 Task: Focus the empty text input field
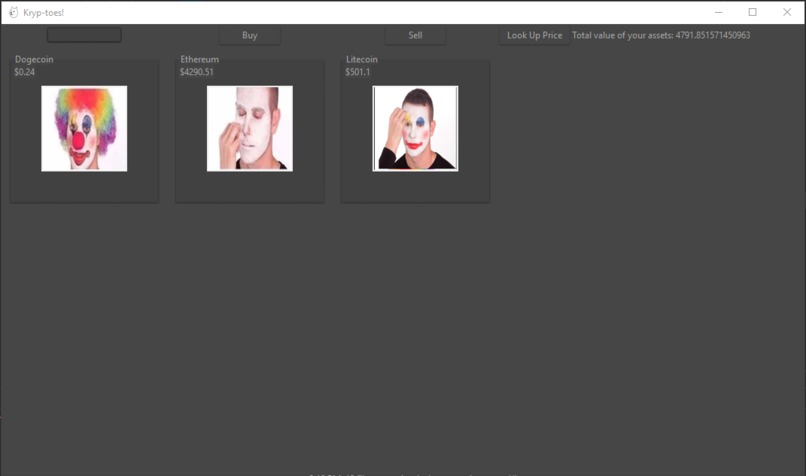point(84,35)
